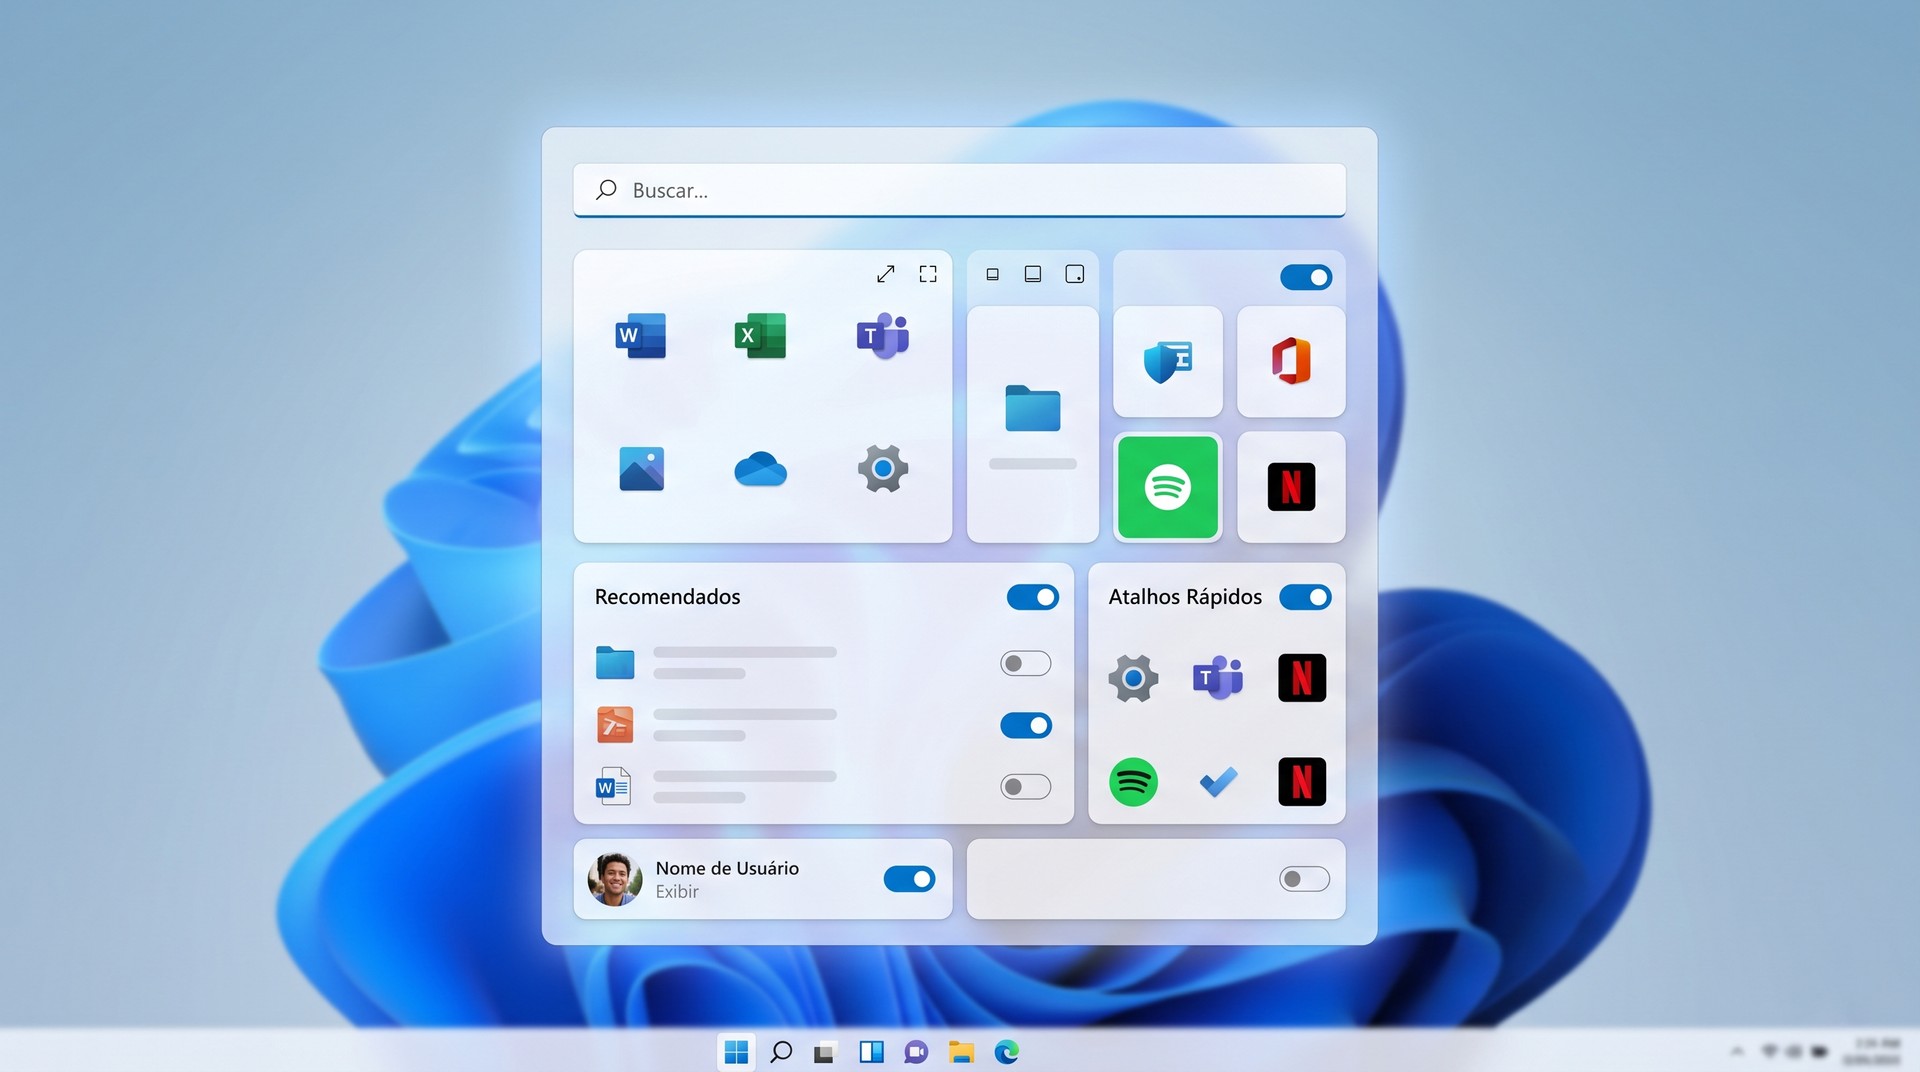Open the folder item in Recomendados

(x=615, y=663)
